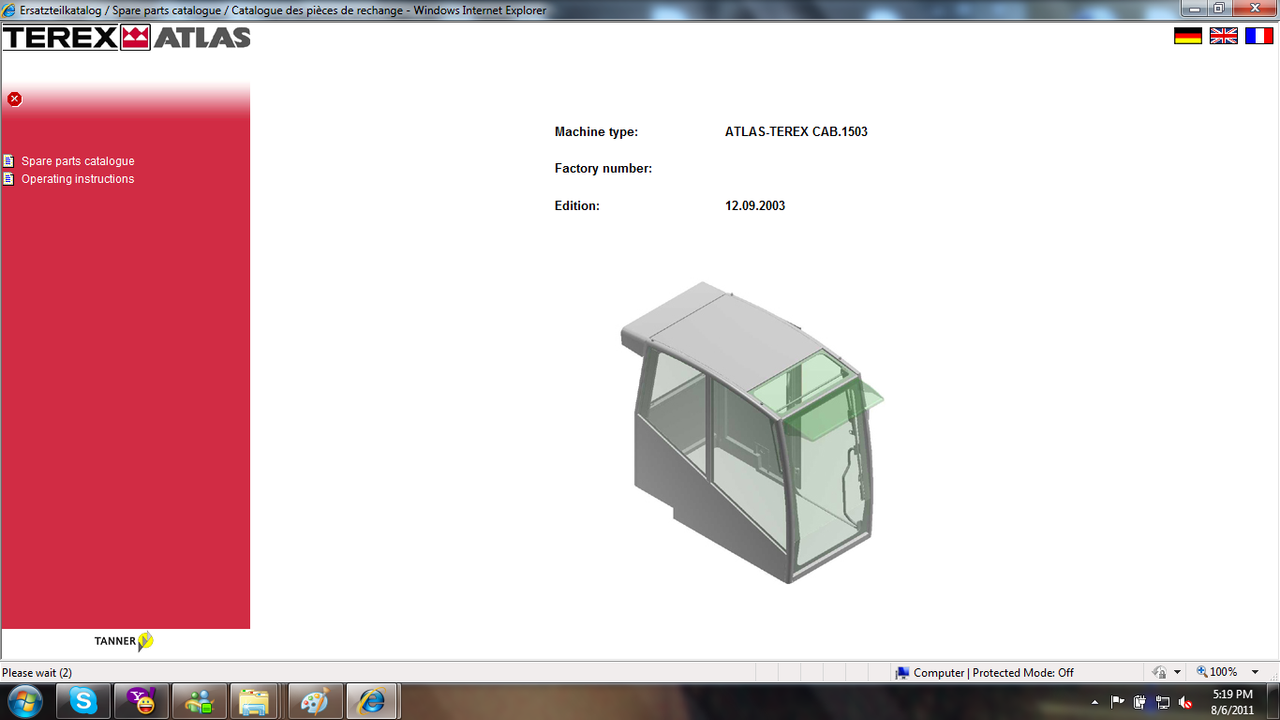Select the English UK flag
This screenshot has width=1280, height=720.
tap(1224, 36)
